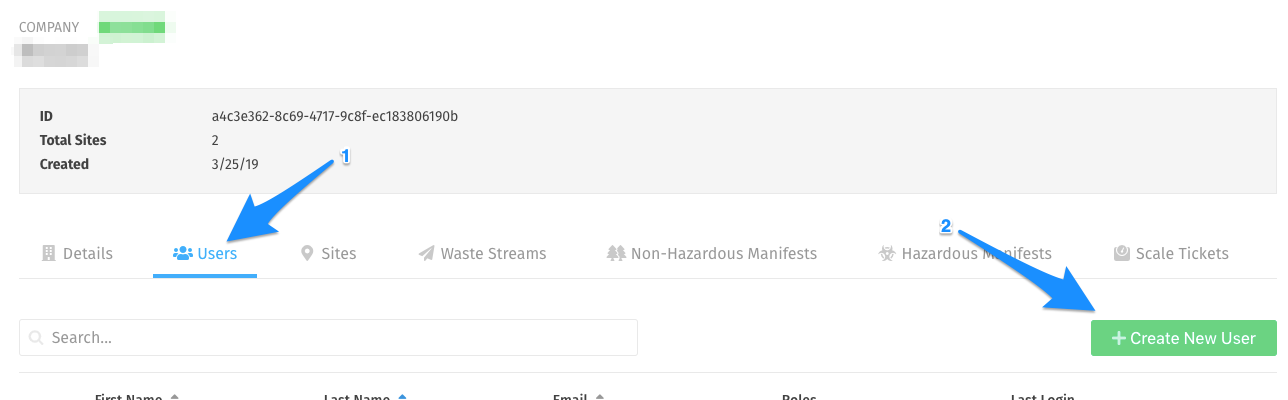Click the scale icon beside Scale Tickets
The width and height of the screenshot is (1288, 400).
click(x=1122, y=253)
